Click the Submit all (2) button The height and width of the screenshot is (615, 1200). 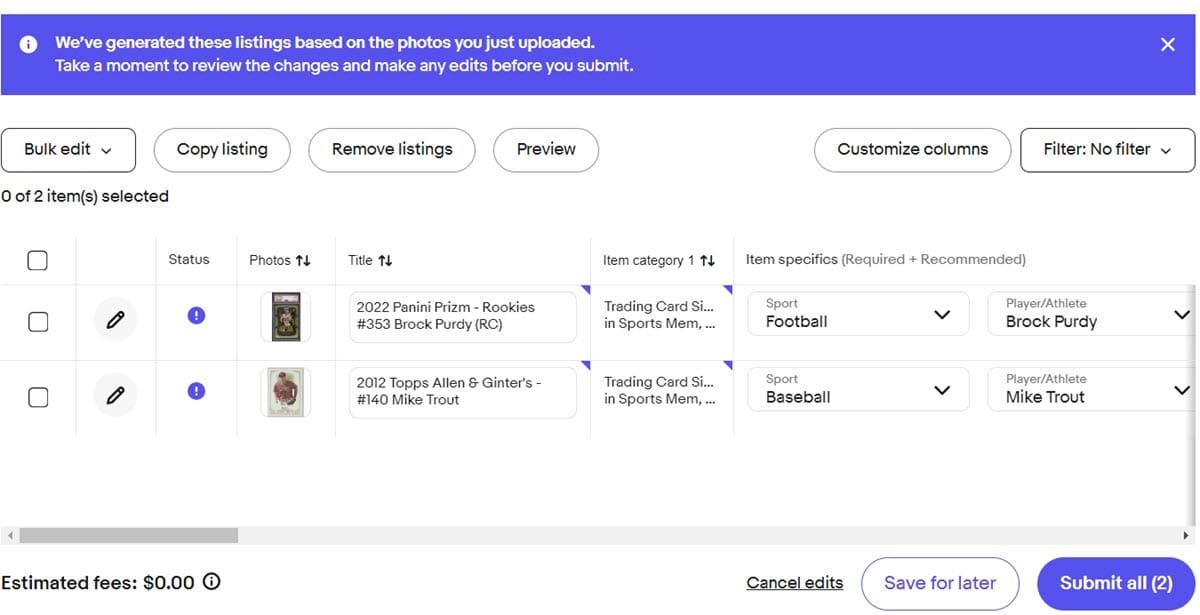coord(1115,583)
